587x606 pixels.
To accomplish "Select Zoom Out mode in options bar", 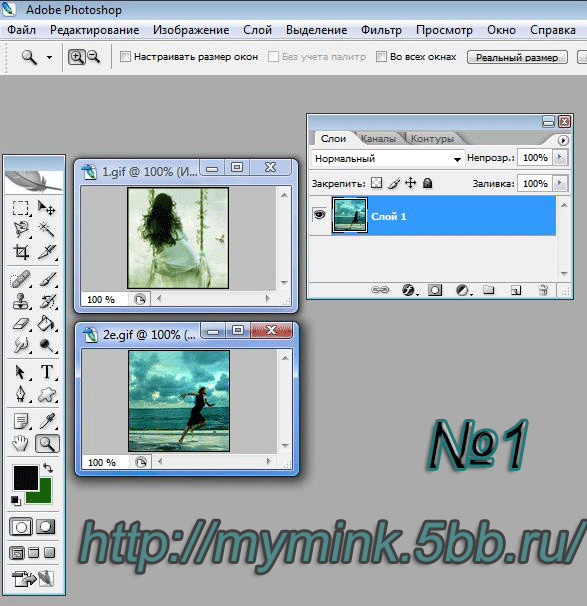I will (94, 57).
